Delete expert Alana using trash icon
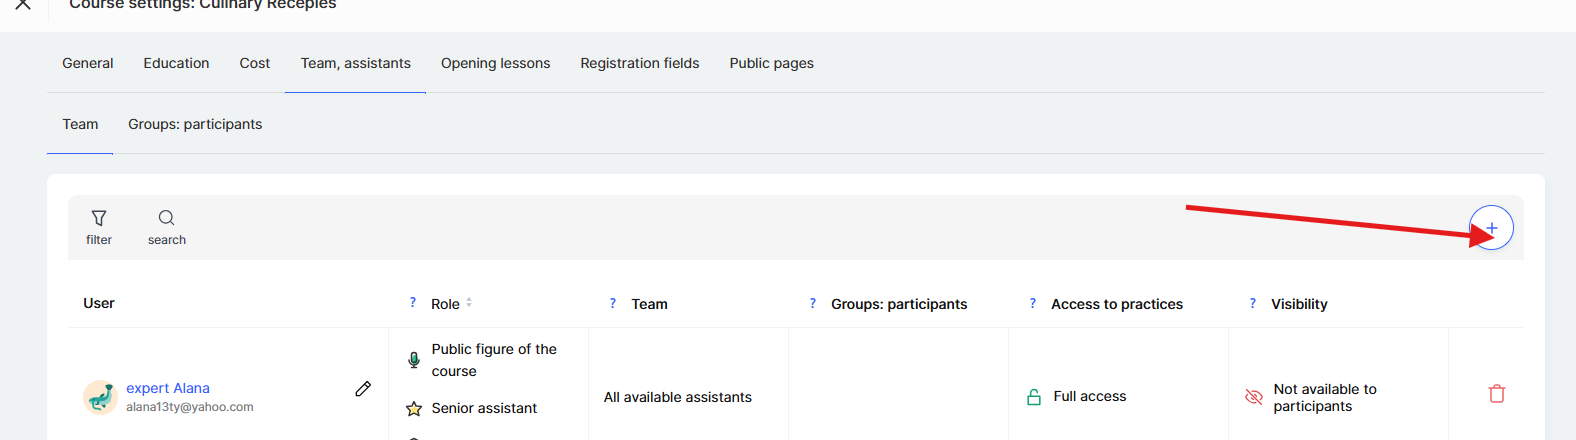This screenshot has width=1576, height=440. (x=1496, y=394)
